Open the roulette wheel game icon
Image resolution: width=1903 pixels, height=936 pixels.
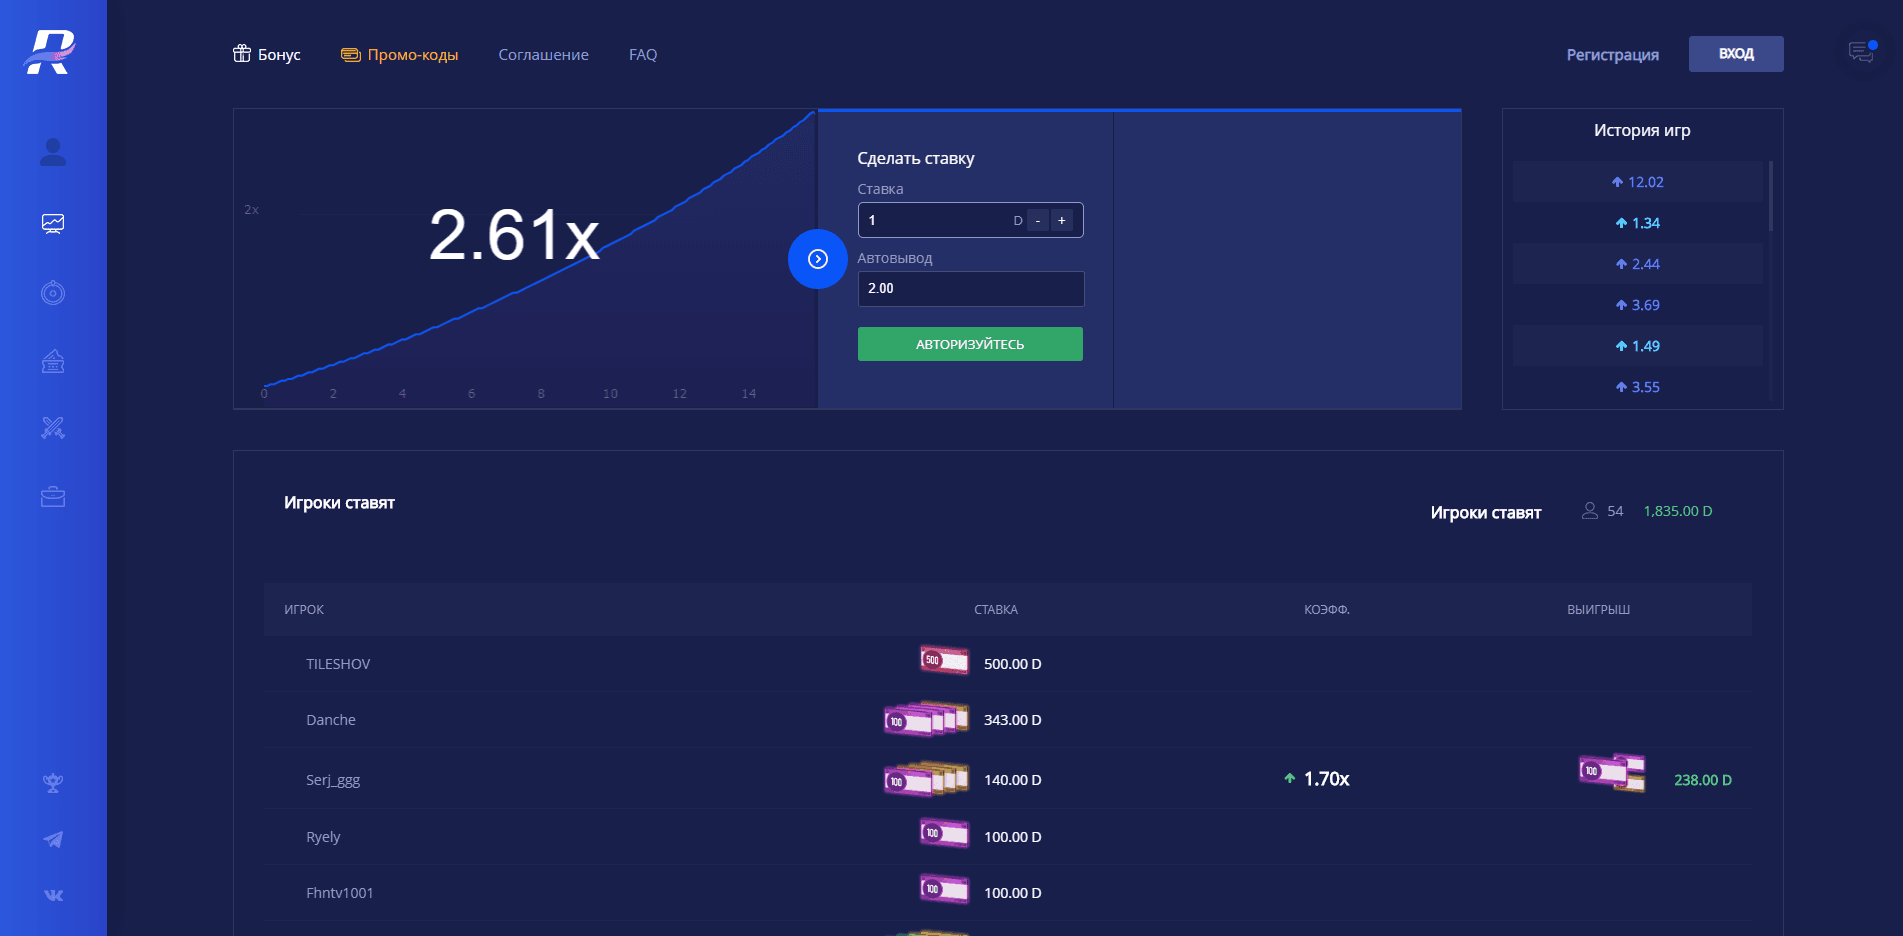click(x=53, y=293)
